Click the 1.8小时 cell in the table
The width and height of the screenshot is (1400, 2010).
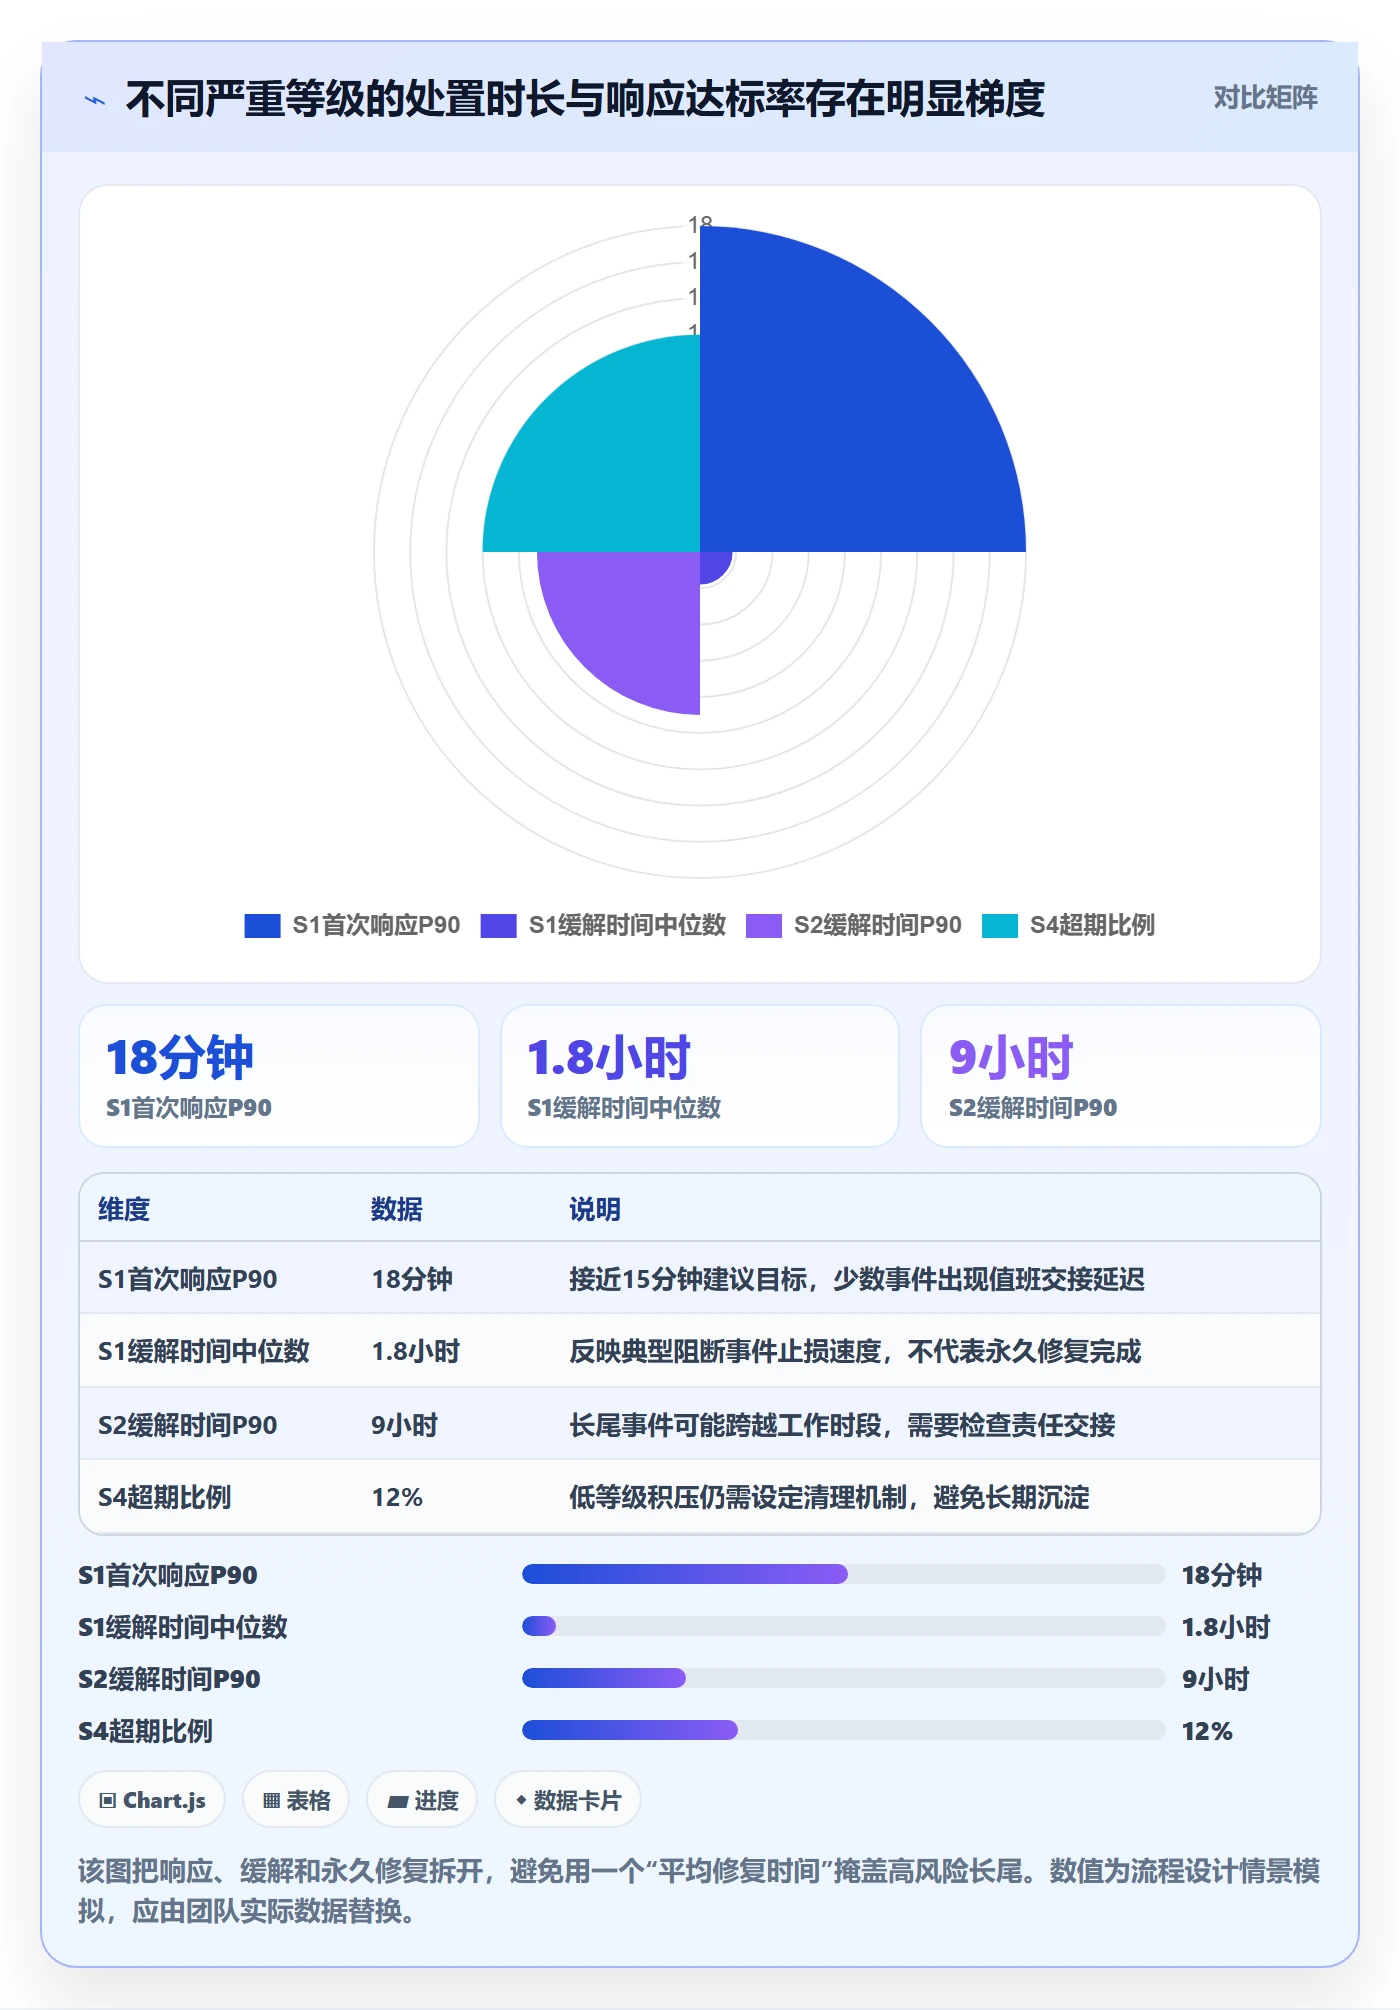pyautogui.click(x=416, y=1351)
